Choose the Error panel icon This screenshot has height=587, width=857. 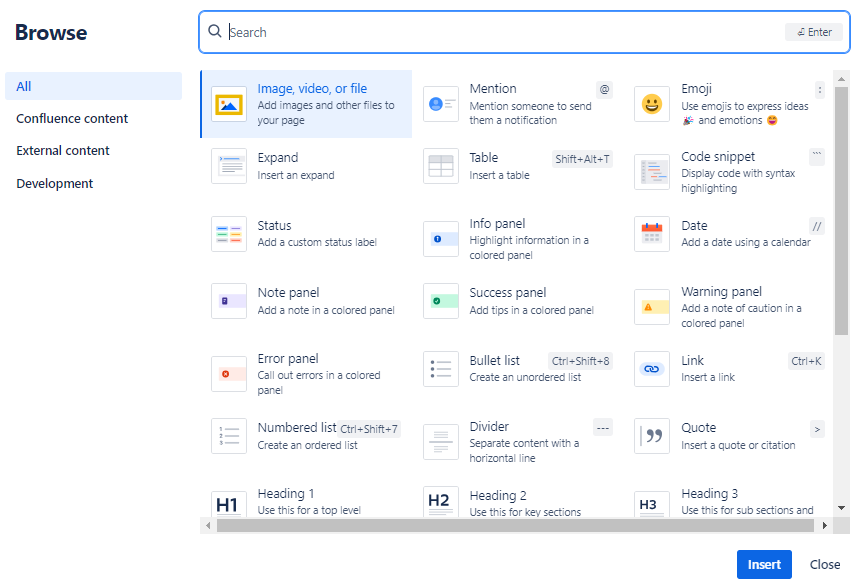228,374
